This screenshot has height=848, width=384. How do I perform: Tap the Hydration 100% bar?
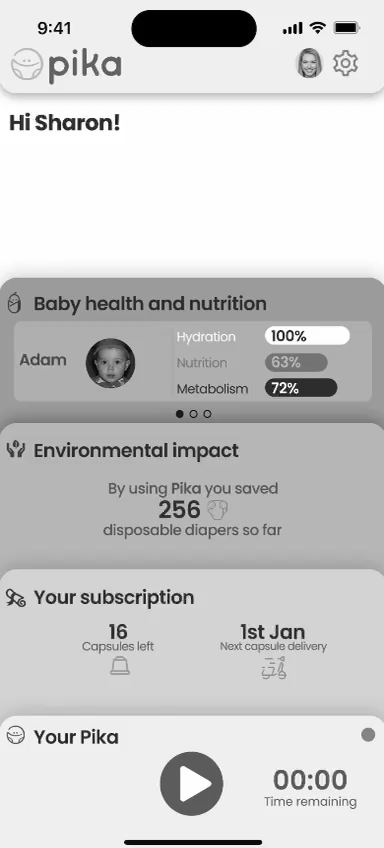point(307,336)
